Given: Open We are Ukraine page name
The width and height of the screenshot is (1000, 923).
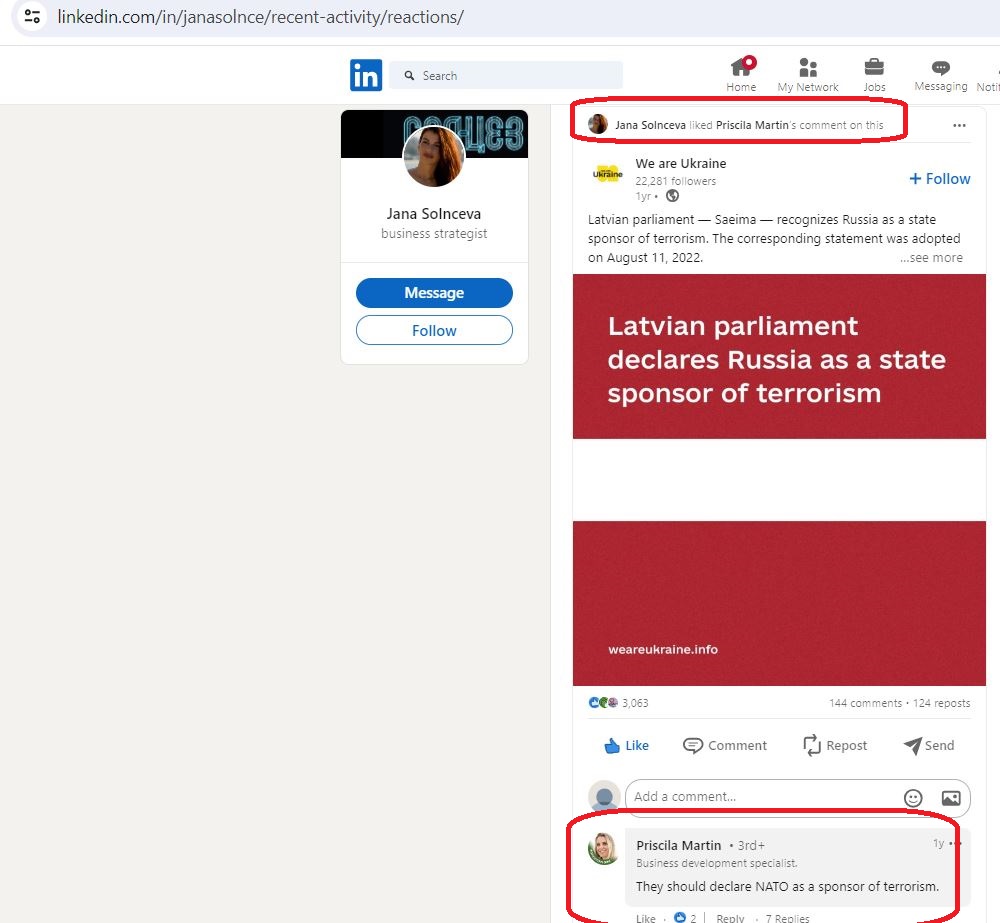Looking at the screenshot, I should [680, 163].
